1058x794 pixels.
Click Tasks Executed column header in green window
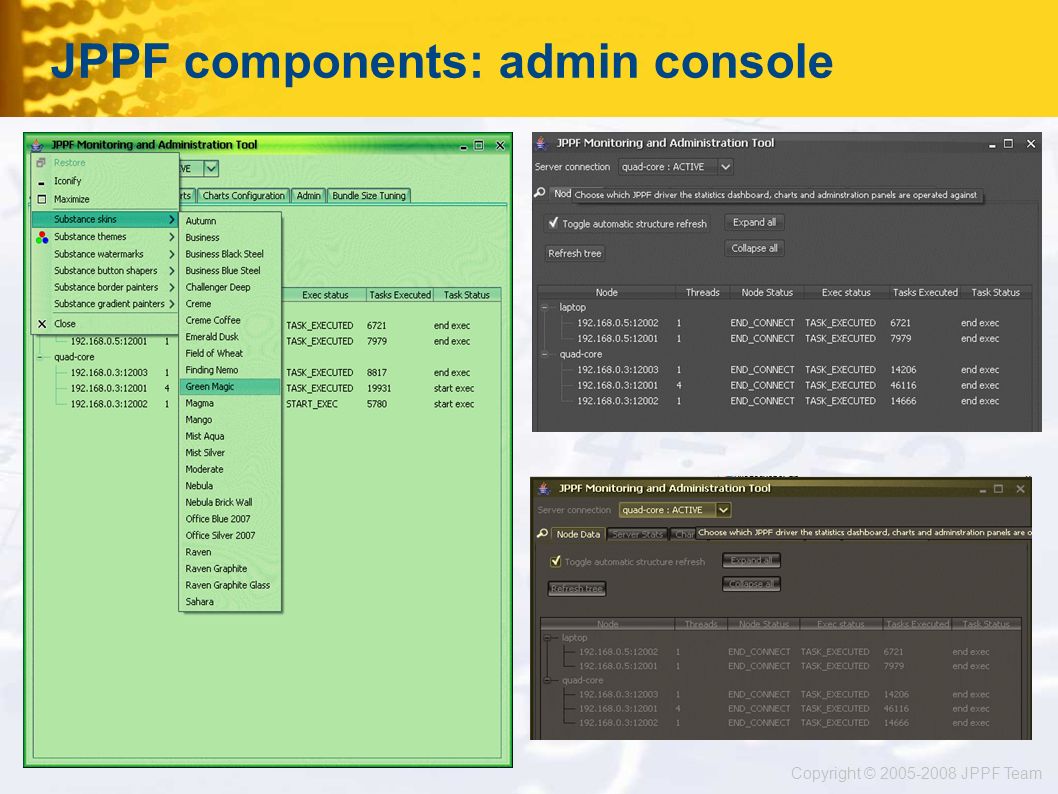point(399,295)
